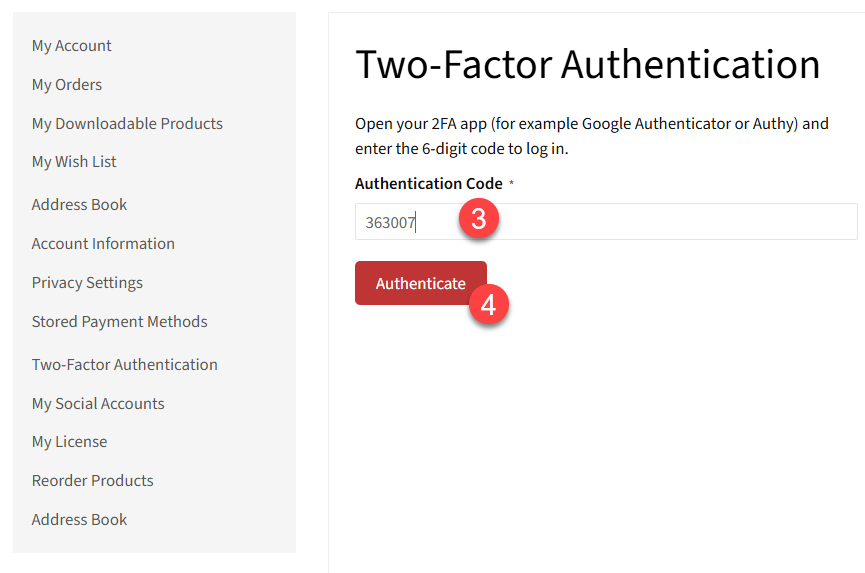Open Address Book below Reorder Products

[x=80, y=520]
